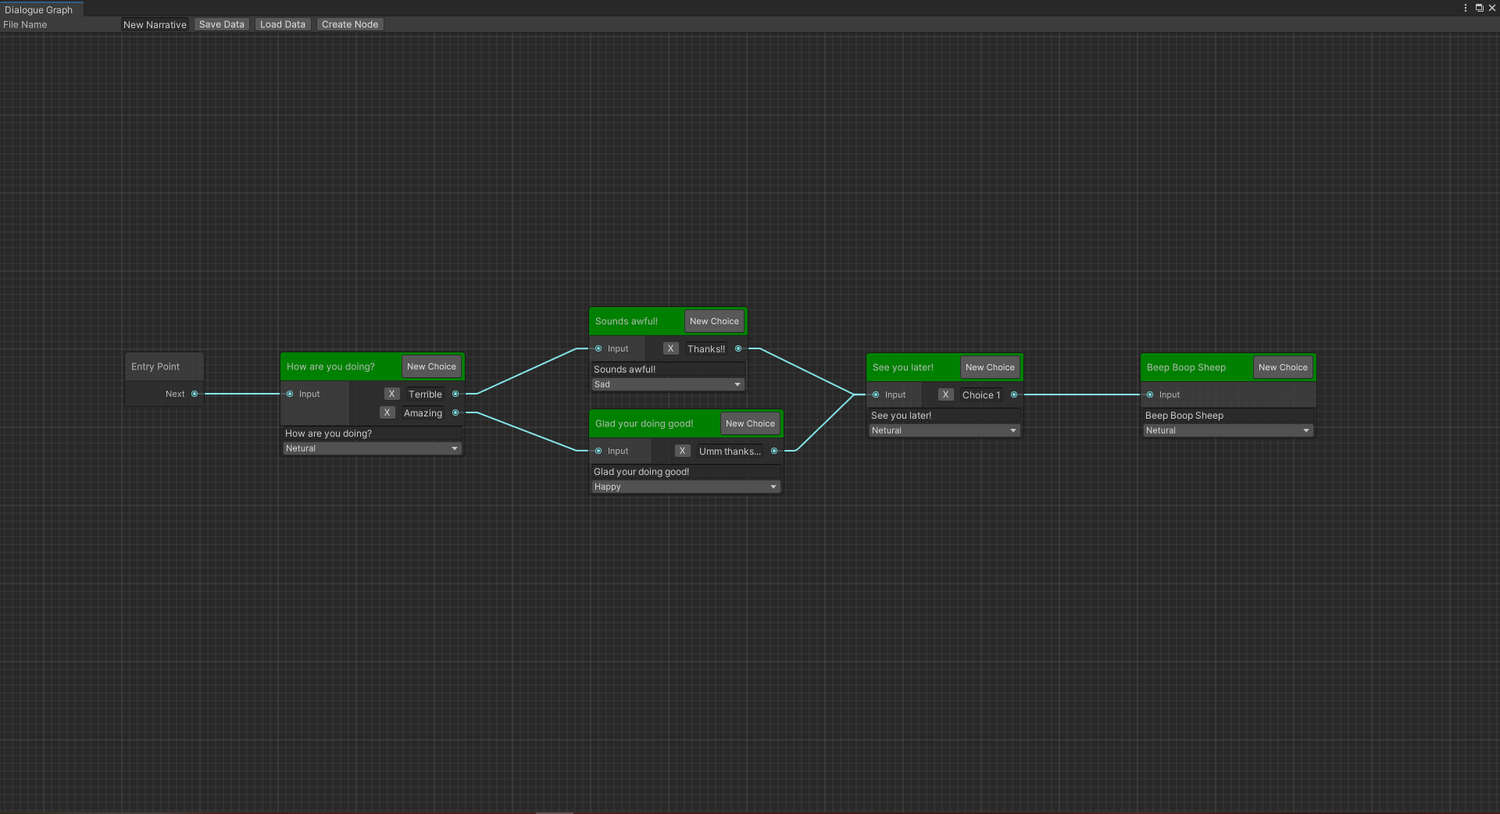
Task: Click the Input port of 'See you later!' node
Action: point(876,395)
